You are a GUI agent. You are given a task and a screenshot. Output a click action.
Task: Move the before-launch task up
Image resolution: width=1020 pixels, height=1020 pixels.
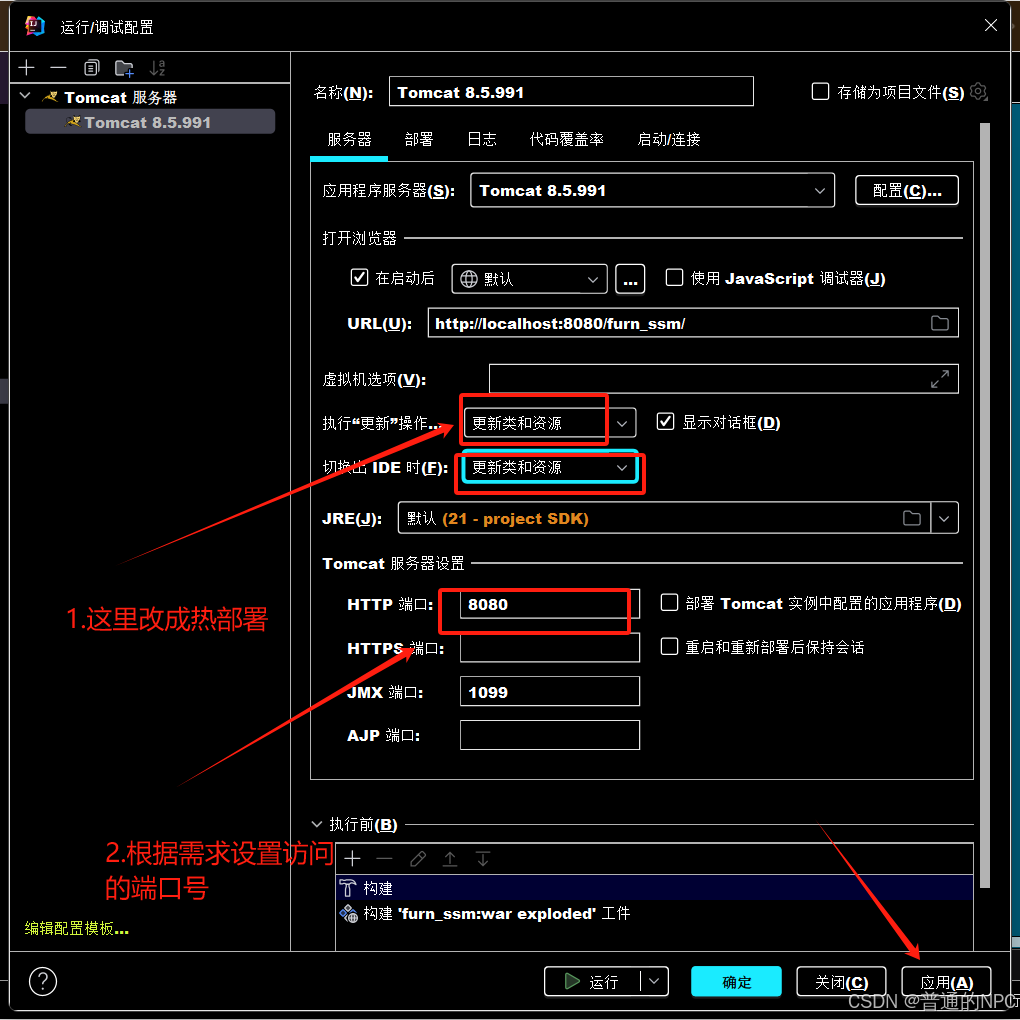click(450, 859)
